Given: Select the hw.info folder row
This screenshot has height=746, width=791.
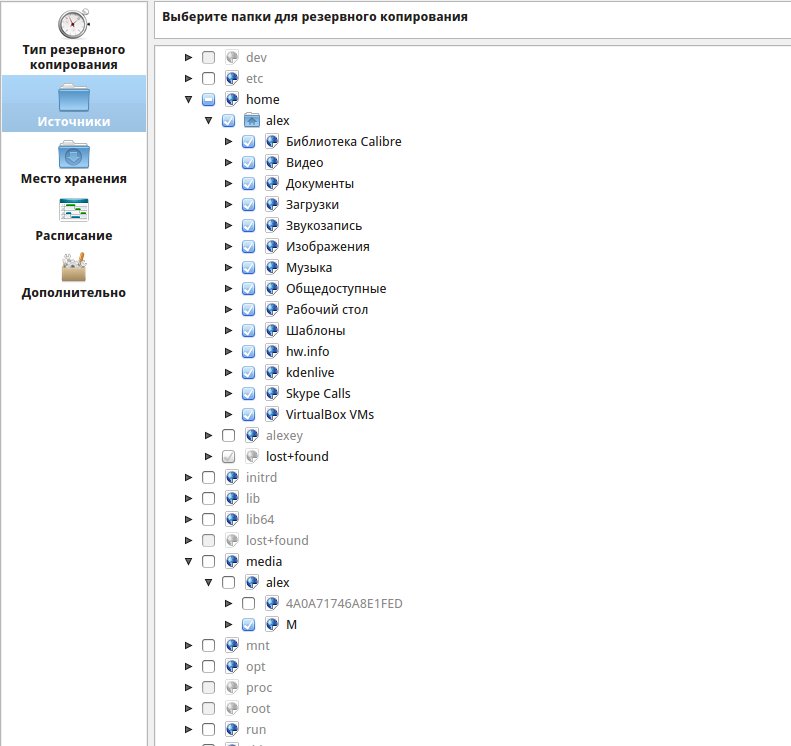Looking at the screenshot, I should click(x=308, y=352).
